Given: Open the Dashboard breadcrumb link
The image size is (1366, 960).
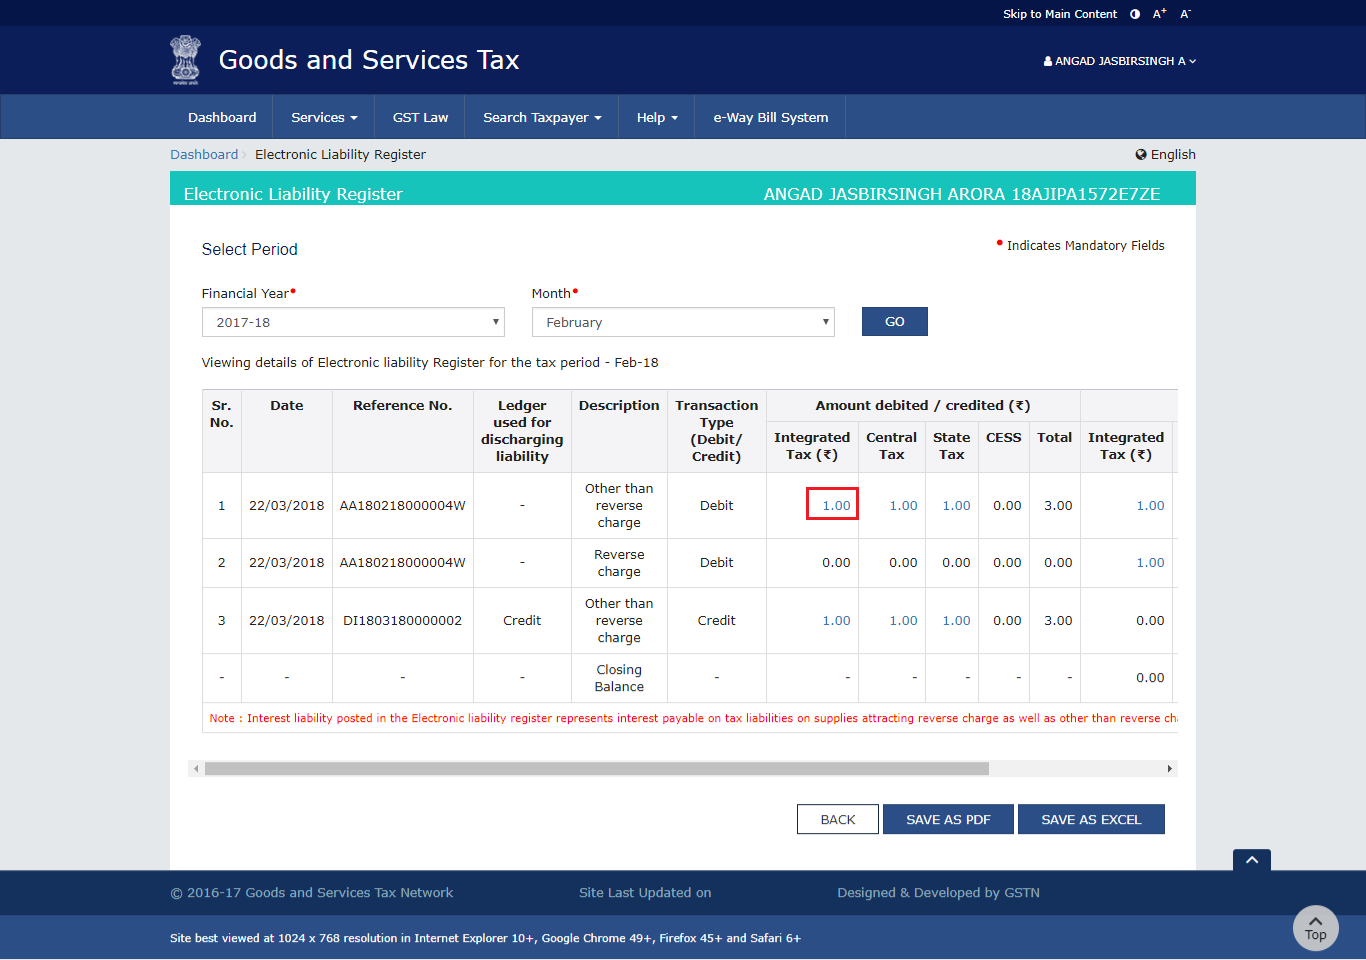Looking at the screenshot, I should [204, 154].
